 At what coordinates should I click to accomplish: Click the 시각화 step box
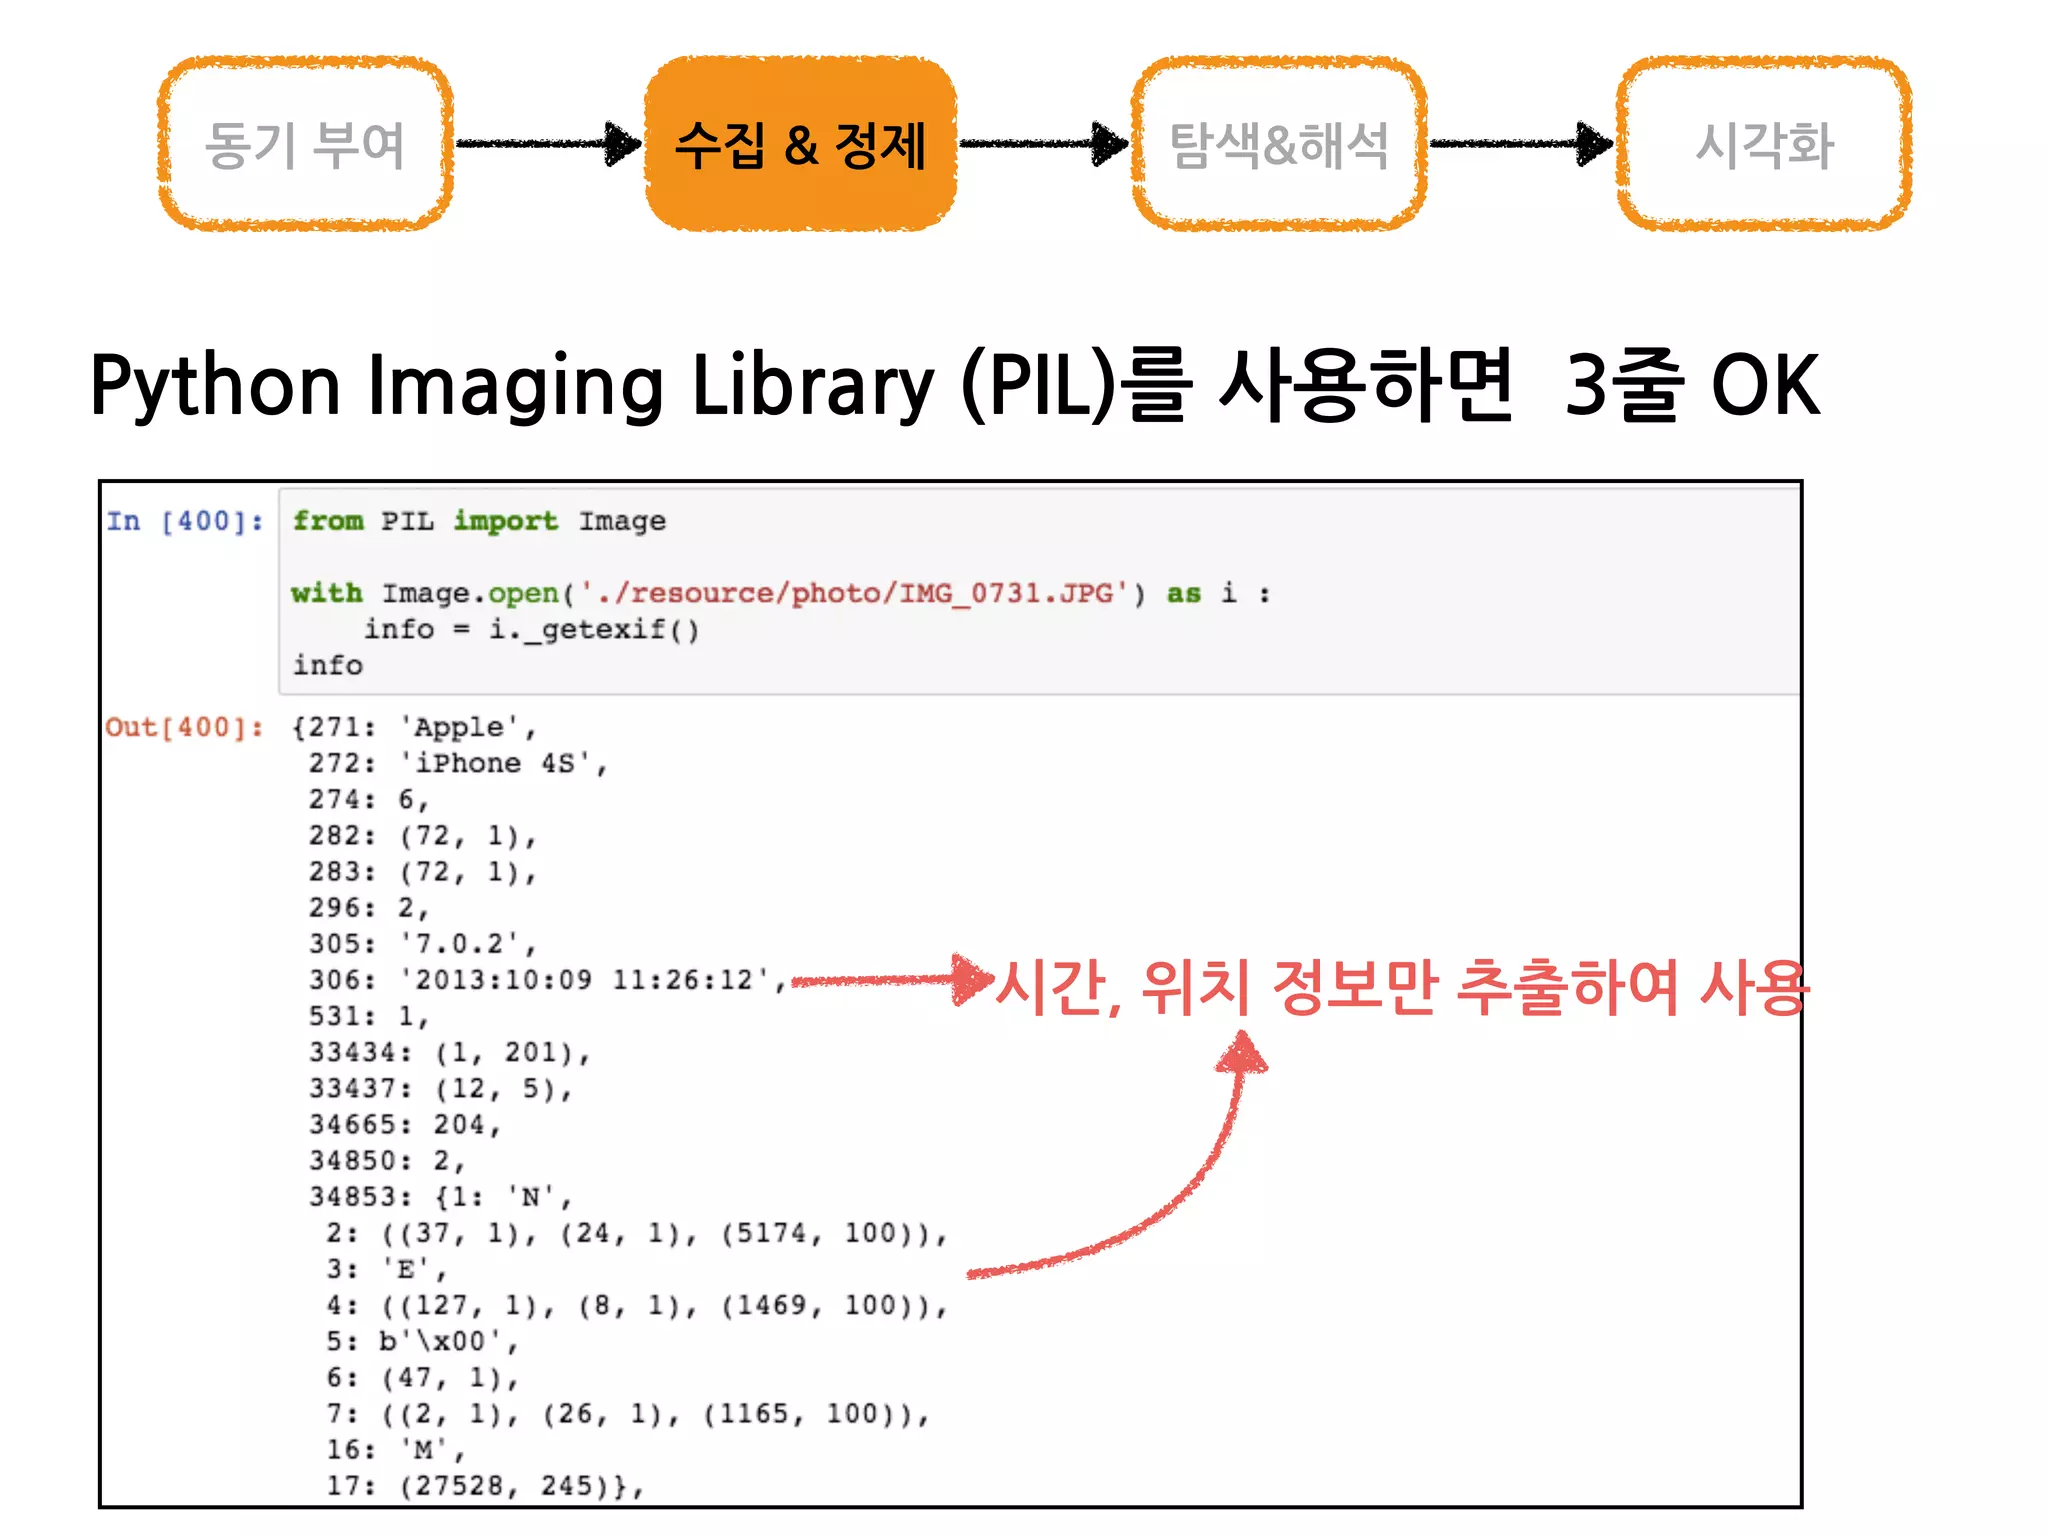pyautogui.click(x=1764, y=144)
